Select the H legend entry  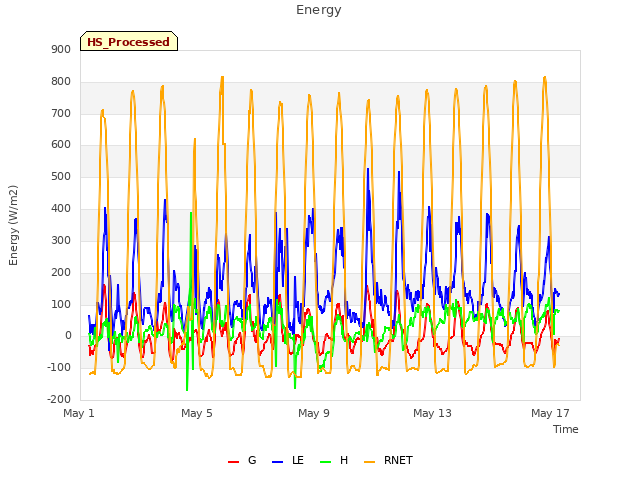click(x=334, y=460)
